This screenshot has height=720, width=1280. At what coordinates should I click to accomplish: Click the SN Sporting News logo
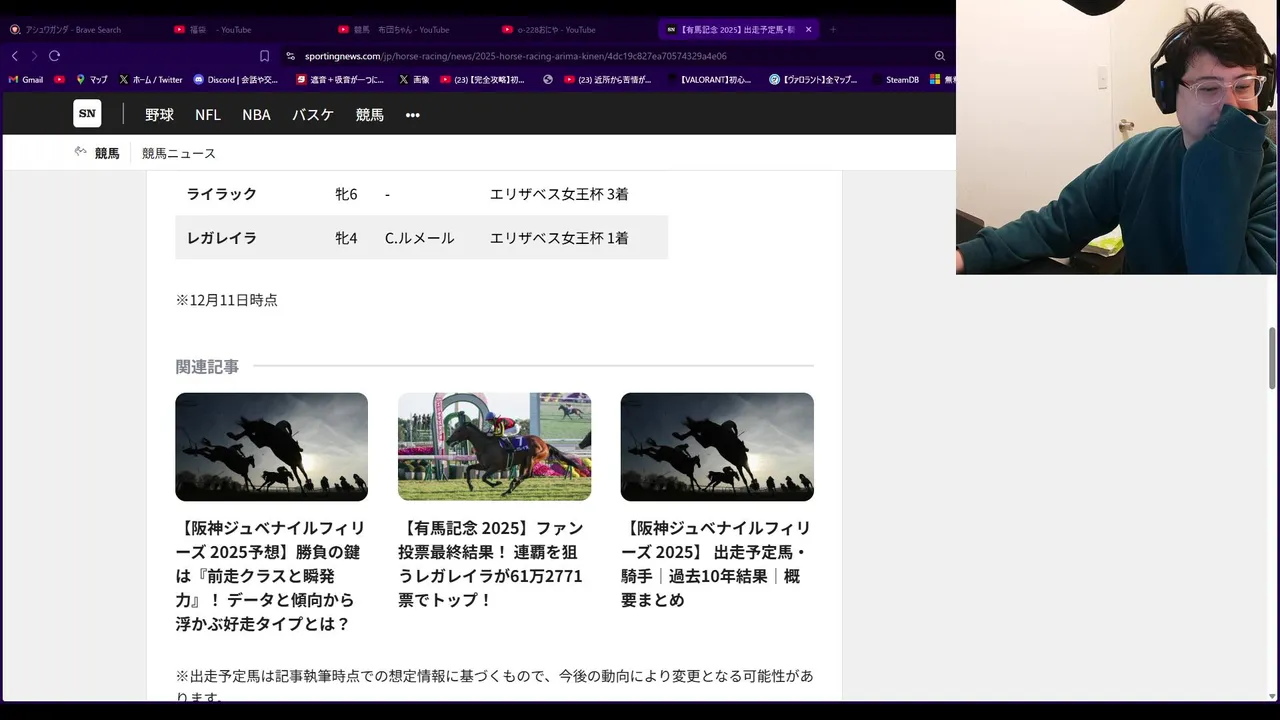(87, 113)
